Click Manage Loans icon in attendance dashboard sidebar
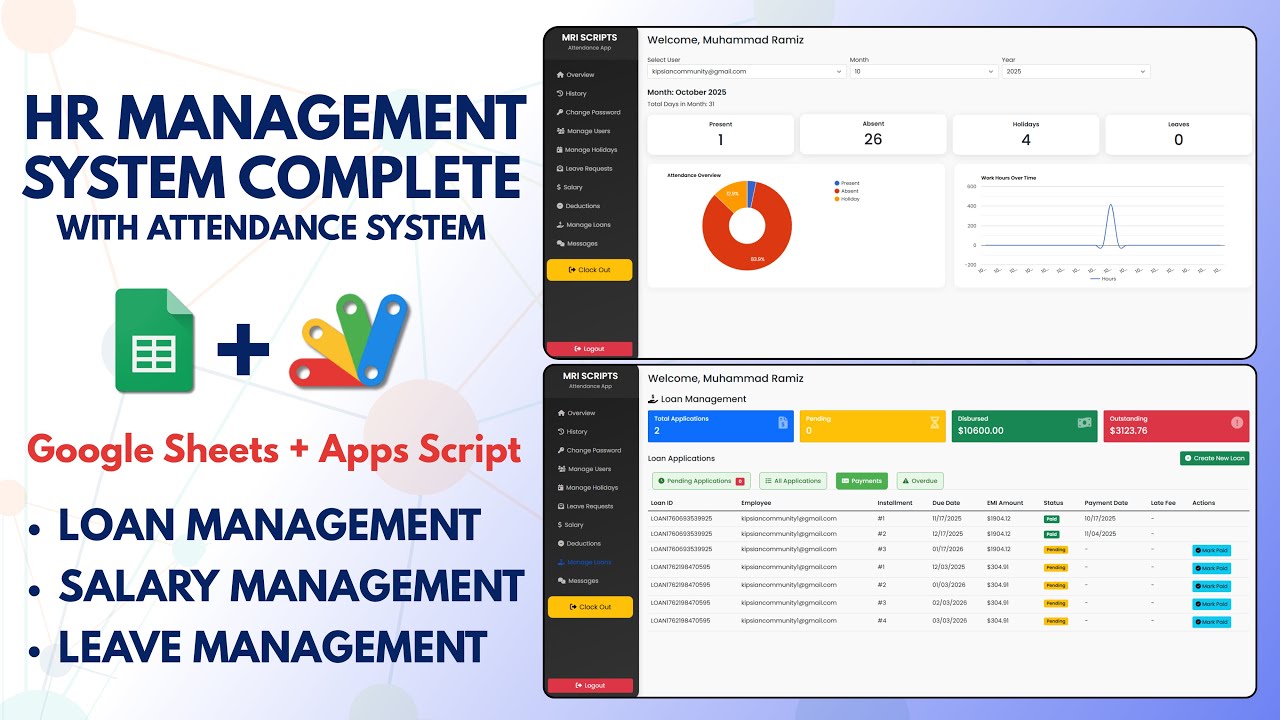Viewport: 1280px width, 720px height. 561,225
